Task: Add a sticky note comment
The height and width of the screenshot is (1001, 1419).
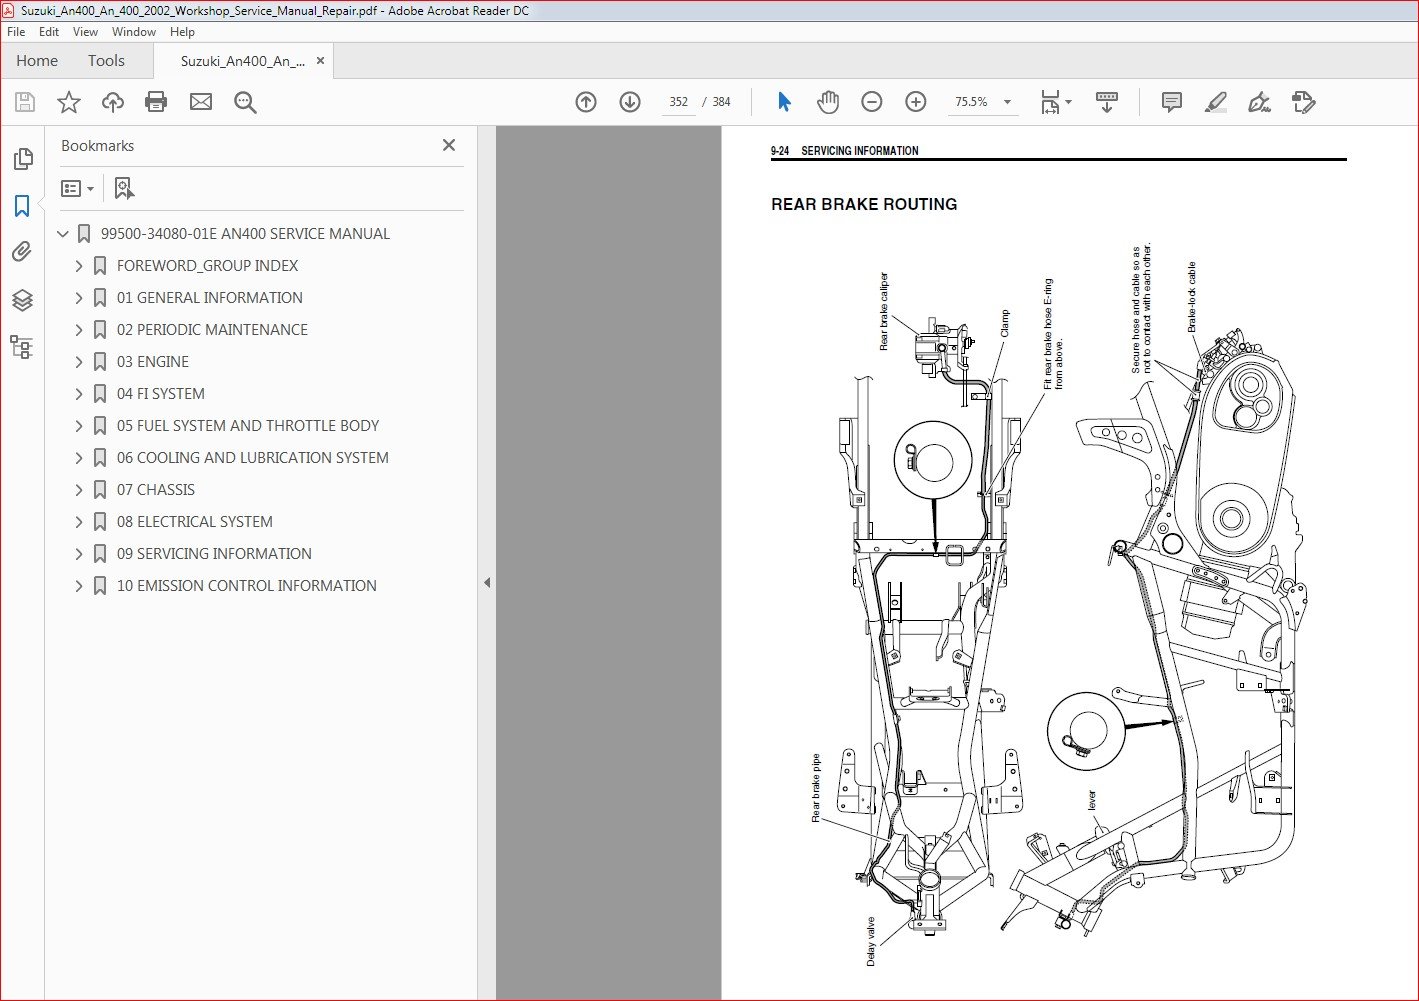Action: point(1172,102)
